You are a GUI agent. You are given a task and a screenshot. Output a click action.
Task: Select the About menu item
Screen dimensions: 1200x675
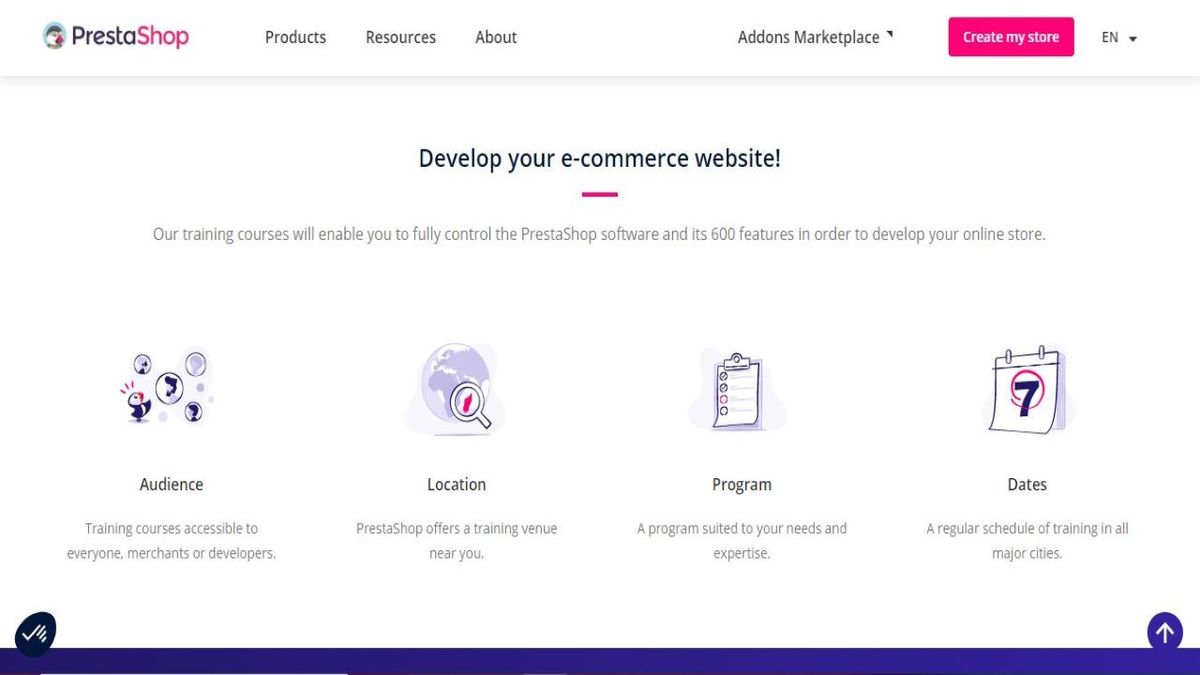click(x=496, y=37)
